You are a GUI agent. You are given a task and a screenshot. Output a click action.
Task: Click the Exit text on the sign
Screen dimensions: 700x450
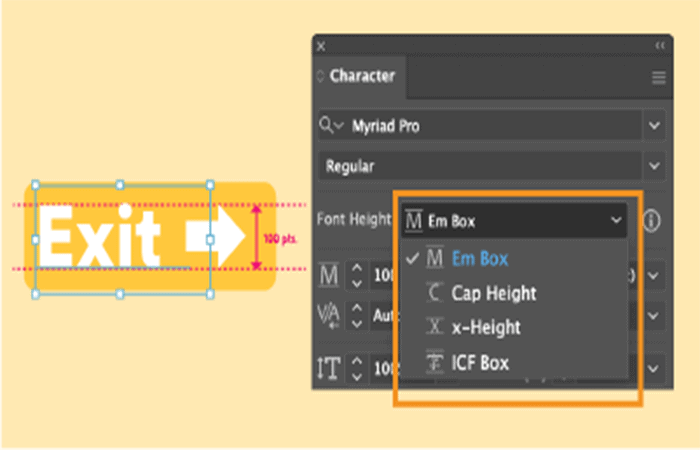(100, 237)
